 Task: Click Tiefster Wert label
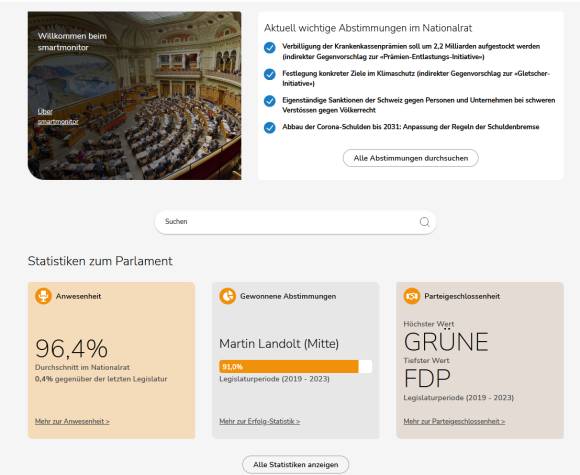pyautogui.click(x=426, y=360)
